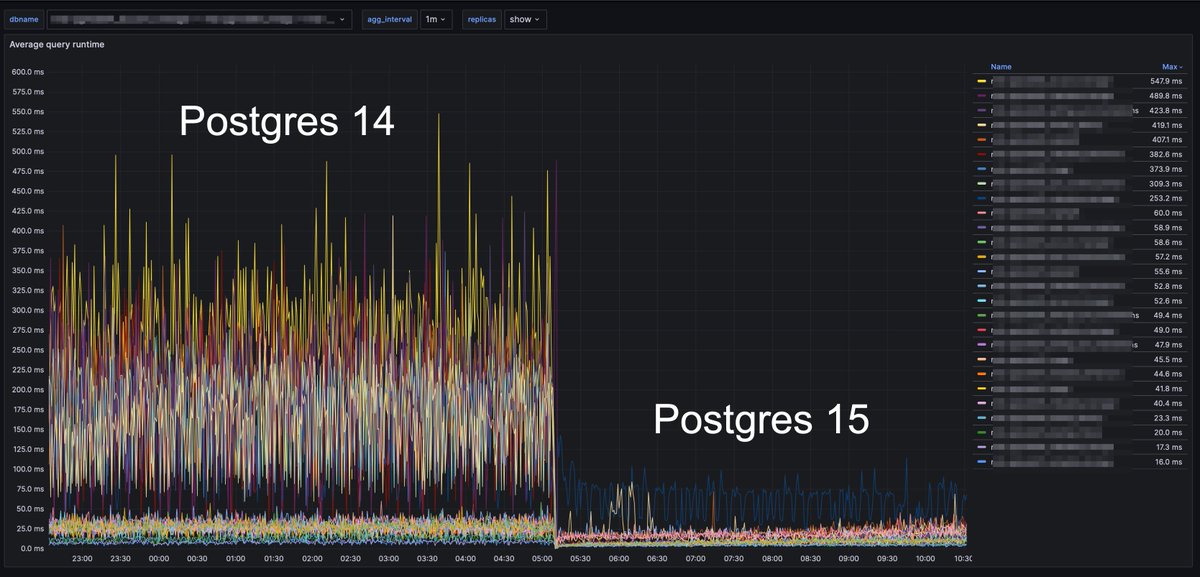
Task: Click the dbname variable label
Action: coord(24,19)
